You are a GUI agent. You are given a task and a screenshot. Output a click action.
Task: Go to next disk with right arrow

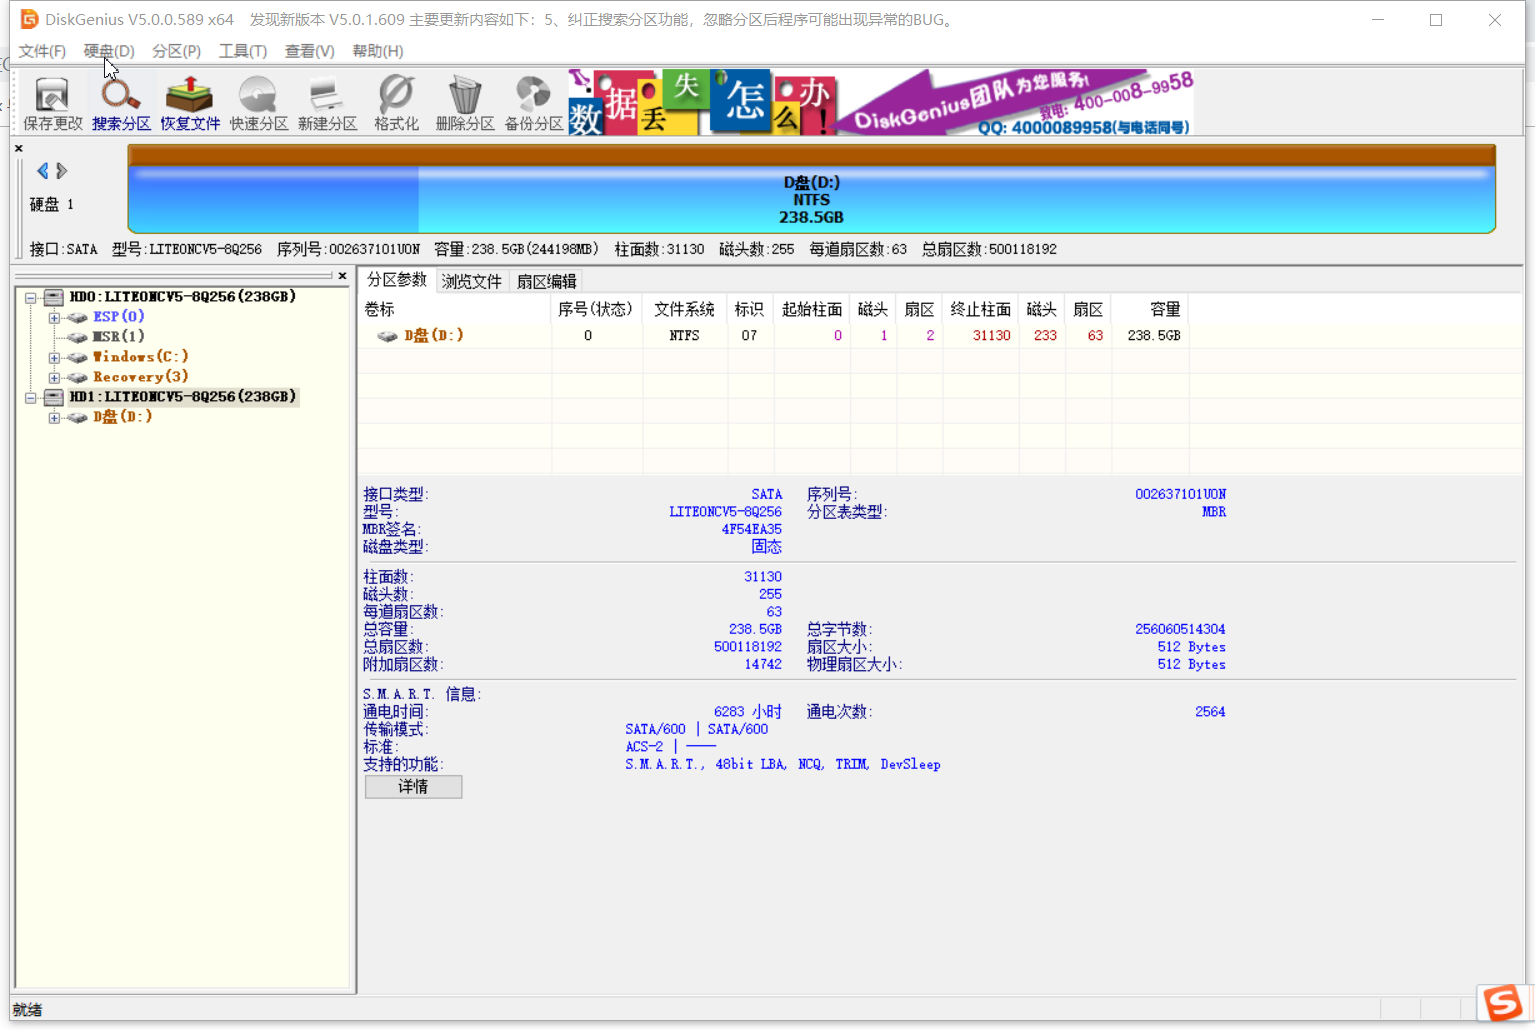pos(62,171)
